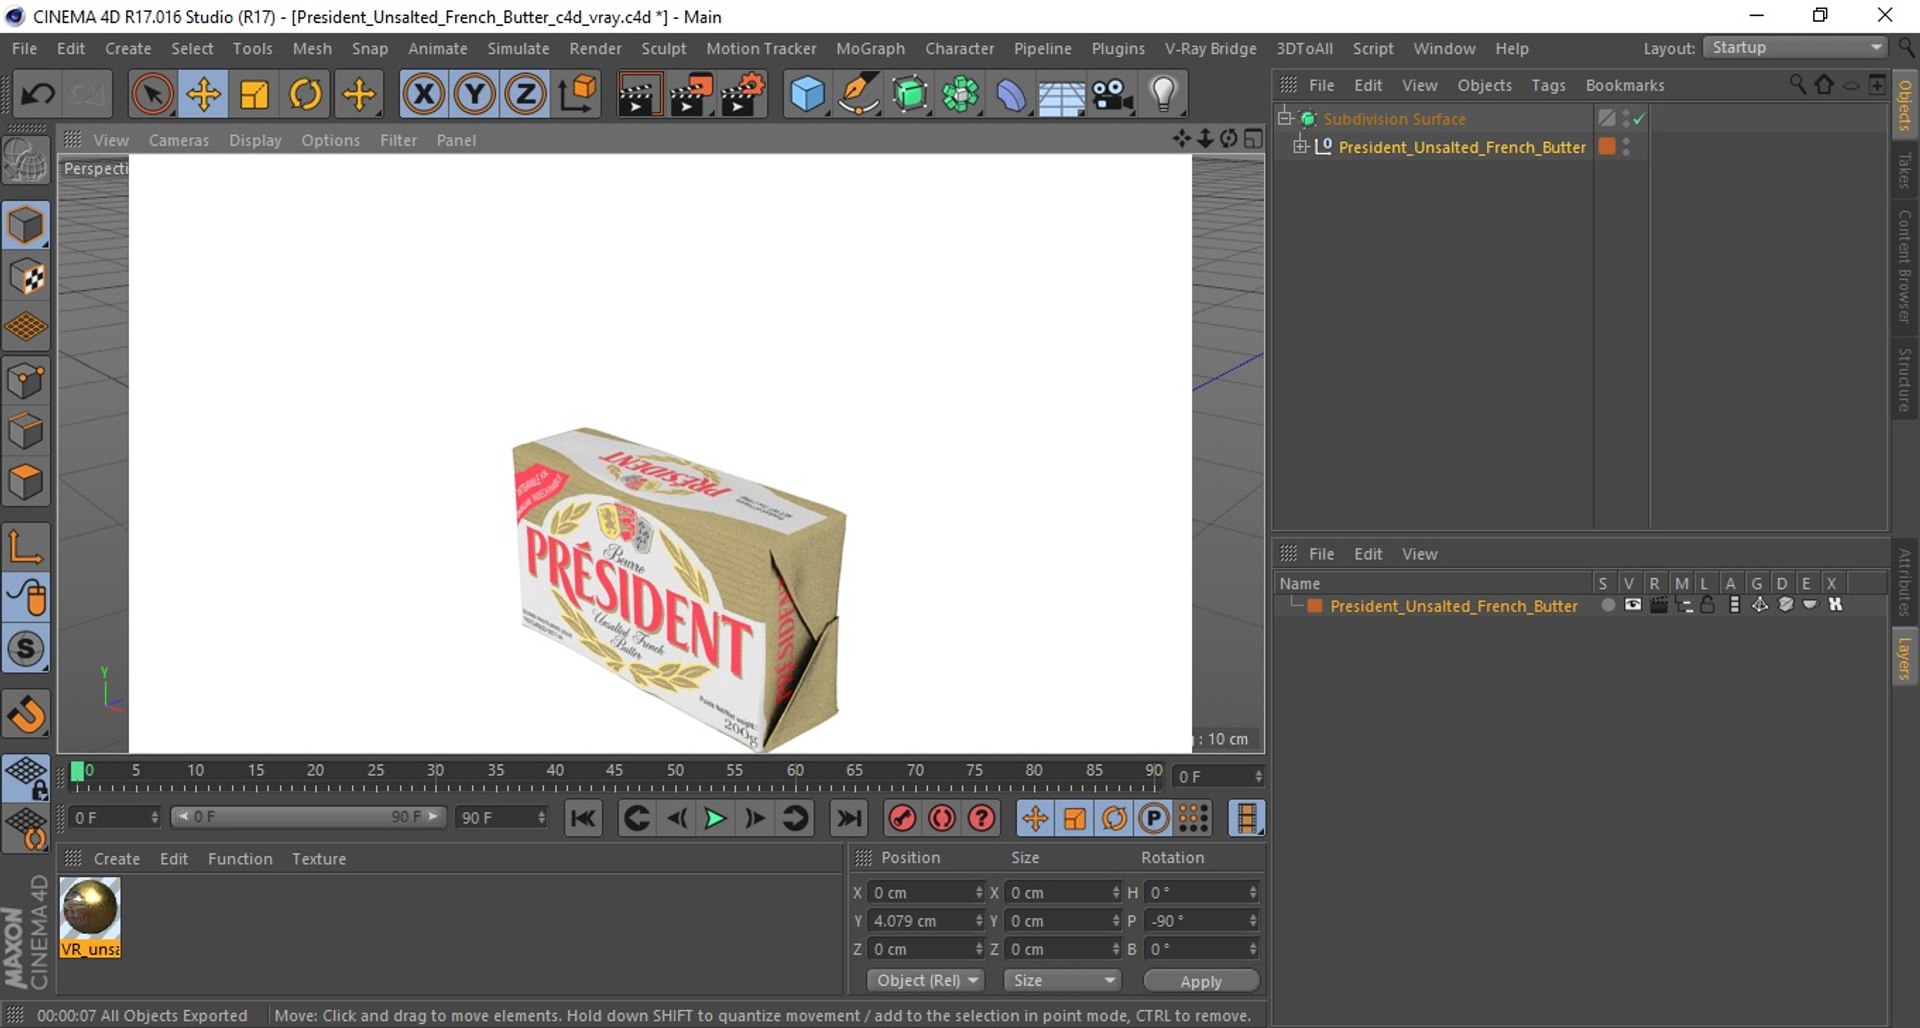Select the Live Selection tool
This screenshot has height=1028, width=1920.
[x=152, y=95]
